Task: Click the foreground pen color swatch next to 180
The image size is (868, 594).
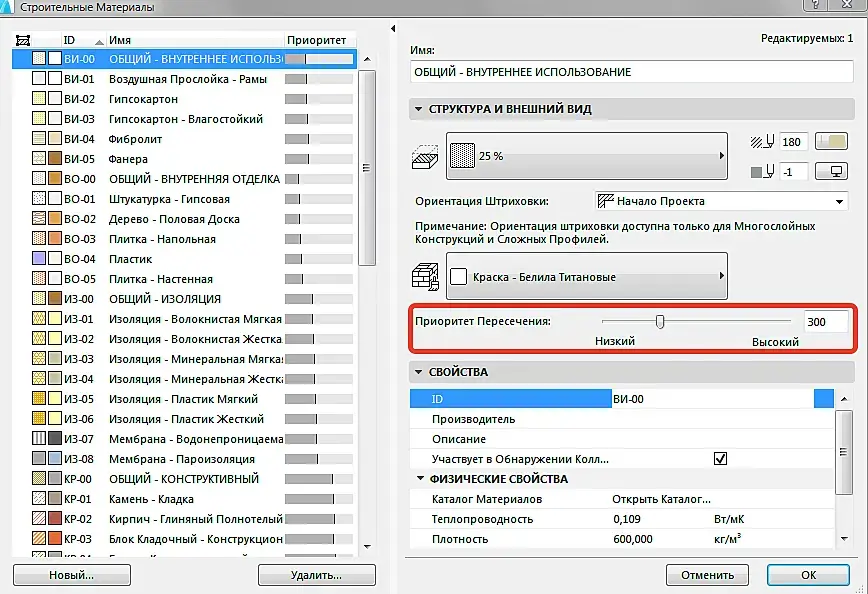Action: [832, 142]
